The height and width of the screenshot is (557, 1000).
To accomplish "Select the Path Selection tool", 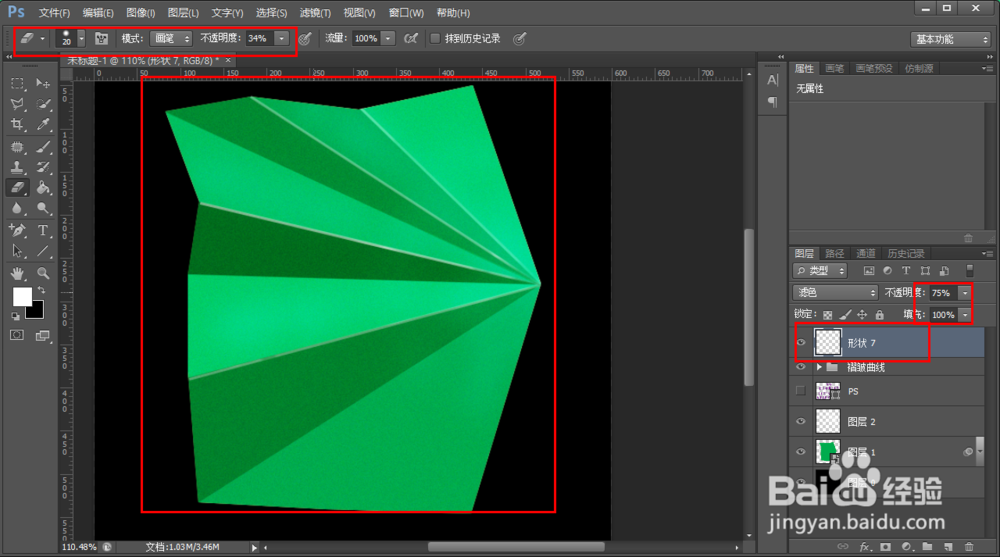I will pyautogui.click(x=17, y=251).
